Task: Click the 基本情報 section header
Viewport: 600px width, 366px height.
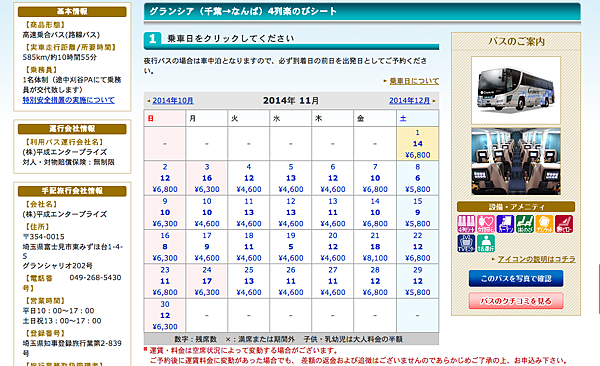Action: (x=72, y=11)
